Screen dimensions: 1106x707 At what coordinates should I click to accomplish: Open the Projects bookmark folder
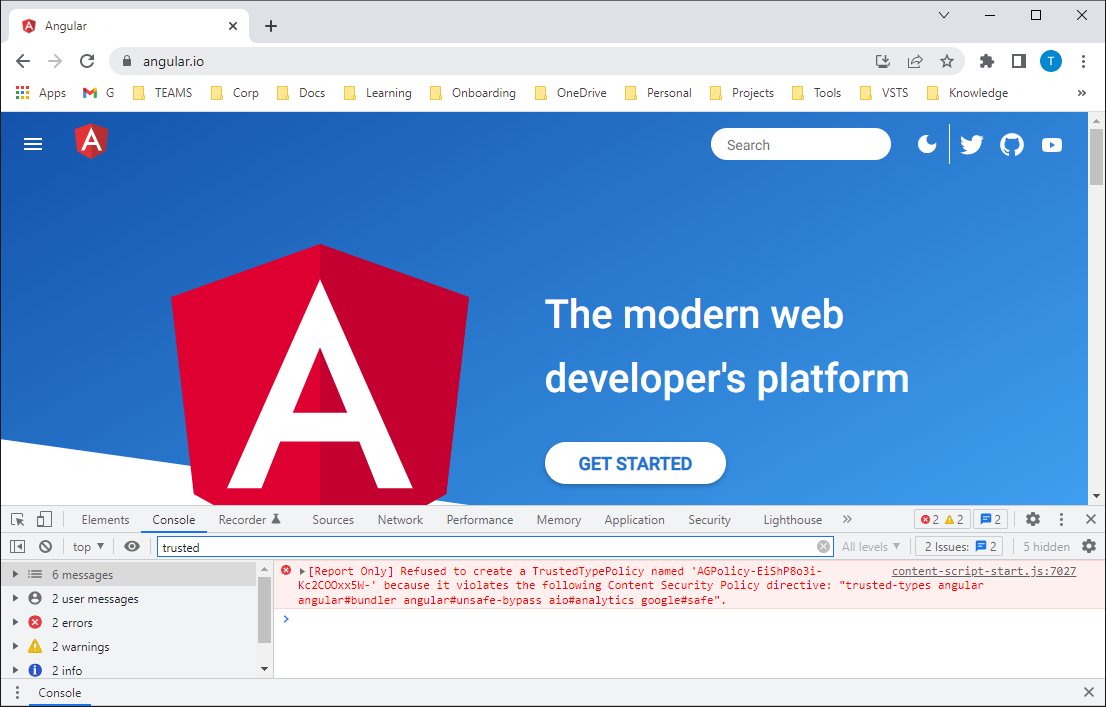pos(742,92)
